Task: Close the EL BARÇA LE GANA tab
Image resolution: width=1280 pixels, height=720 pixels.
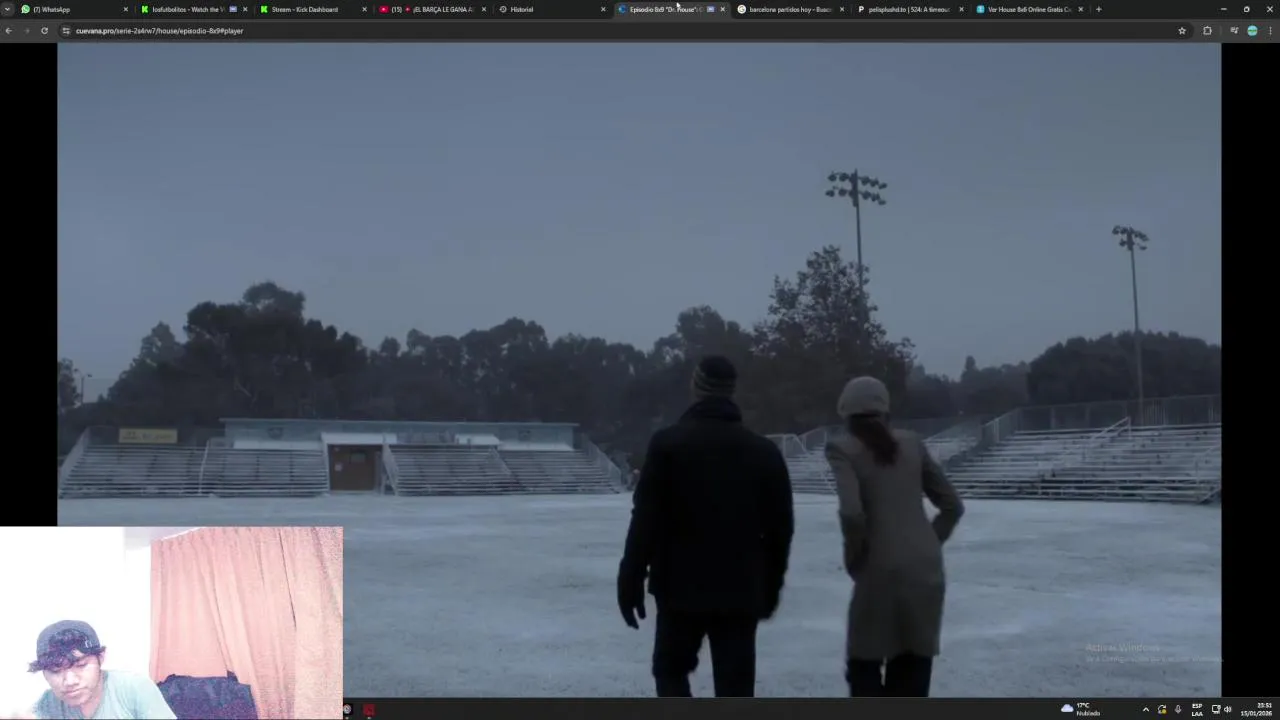Action: 484,9
